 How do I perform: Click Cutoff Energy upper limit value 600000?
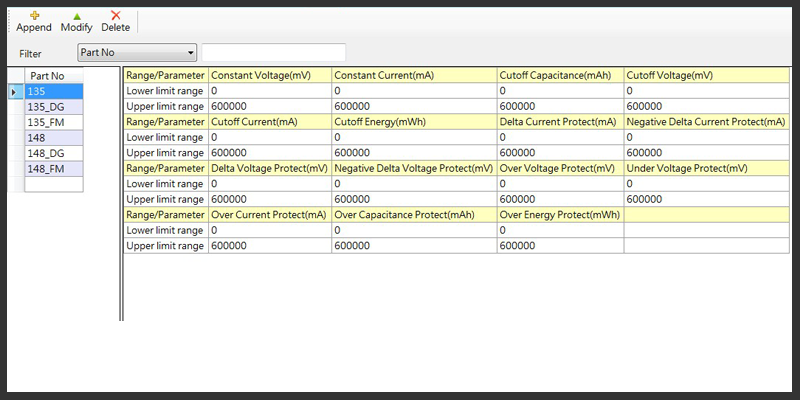pyautogui.click(x=414, y=153)
